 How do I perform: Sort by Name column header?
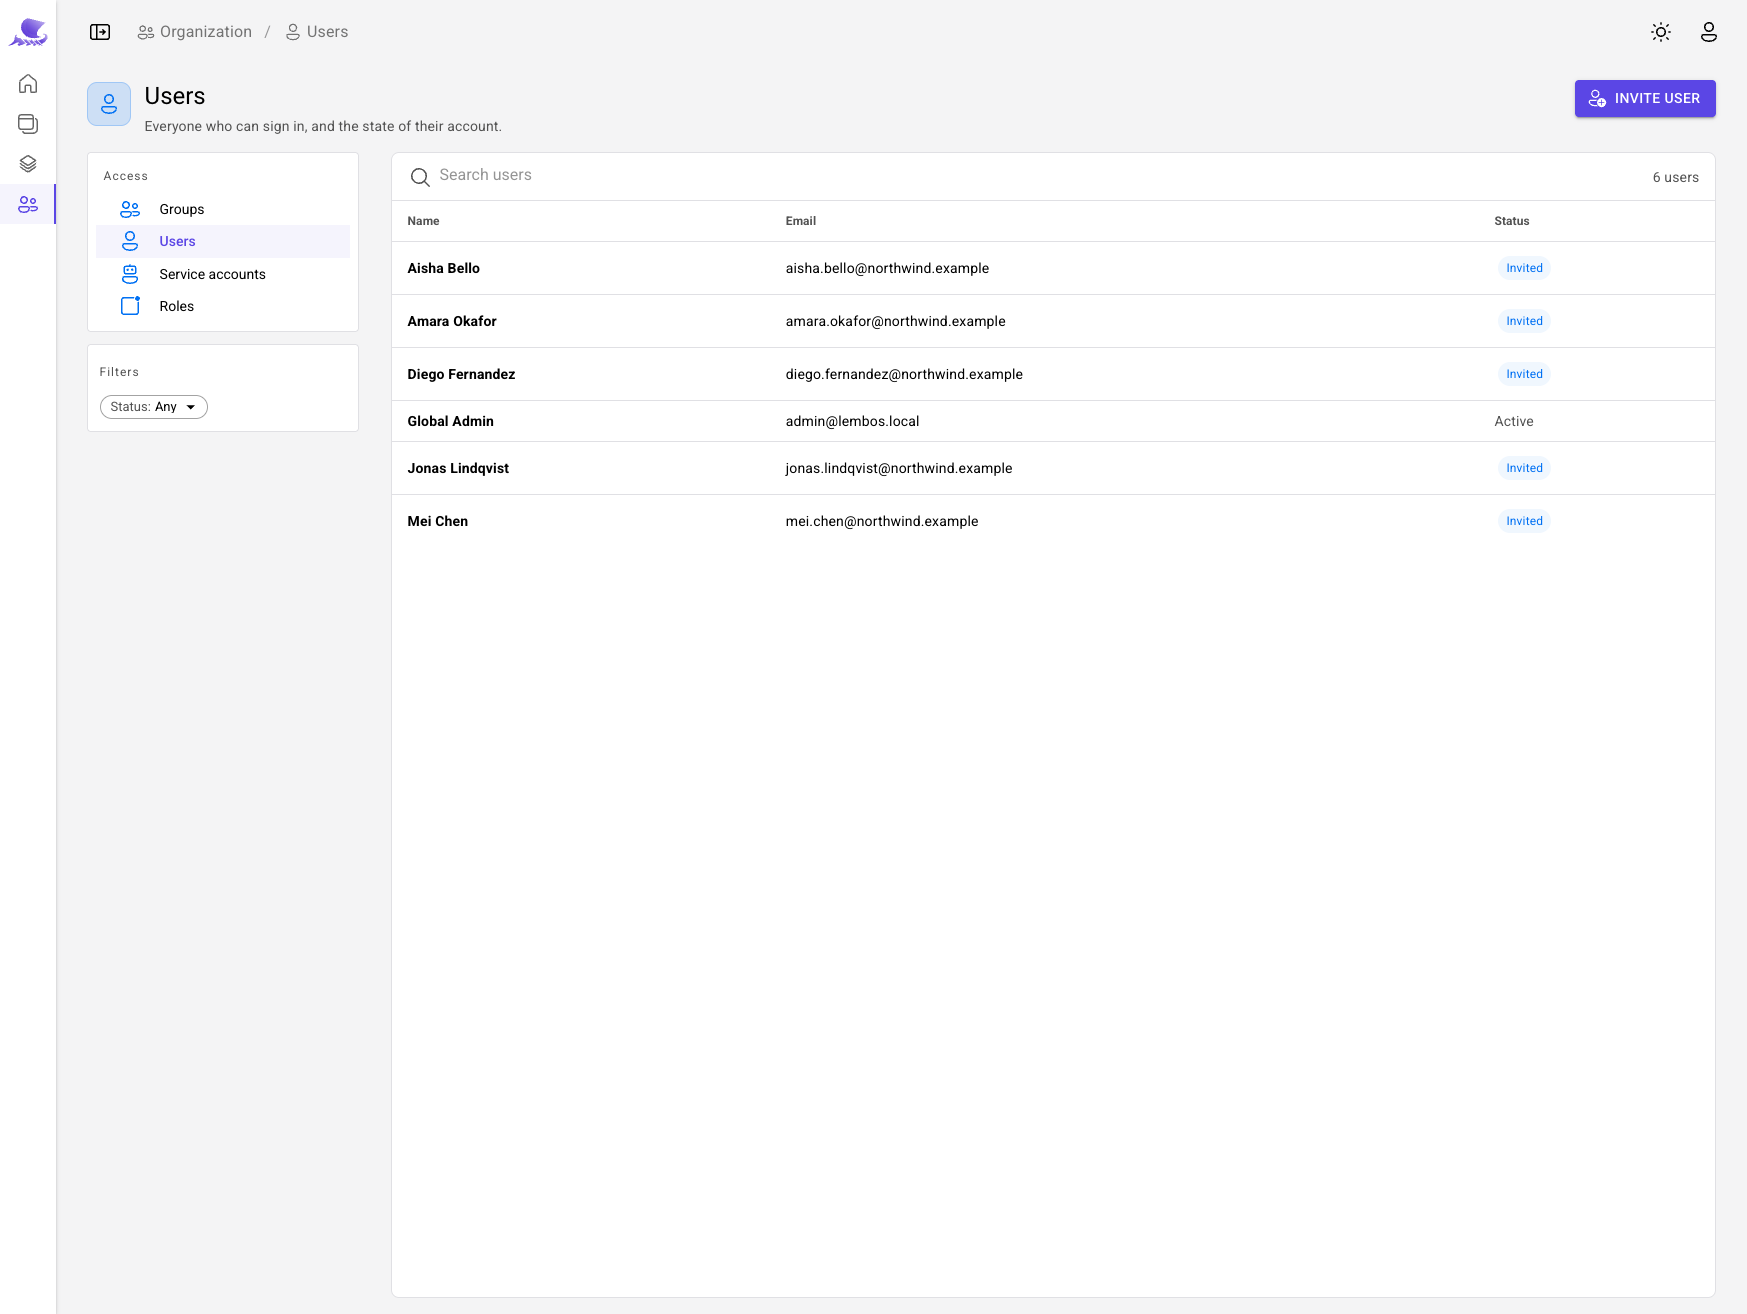pos(423,221)
